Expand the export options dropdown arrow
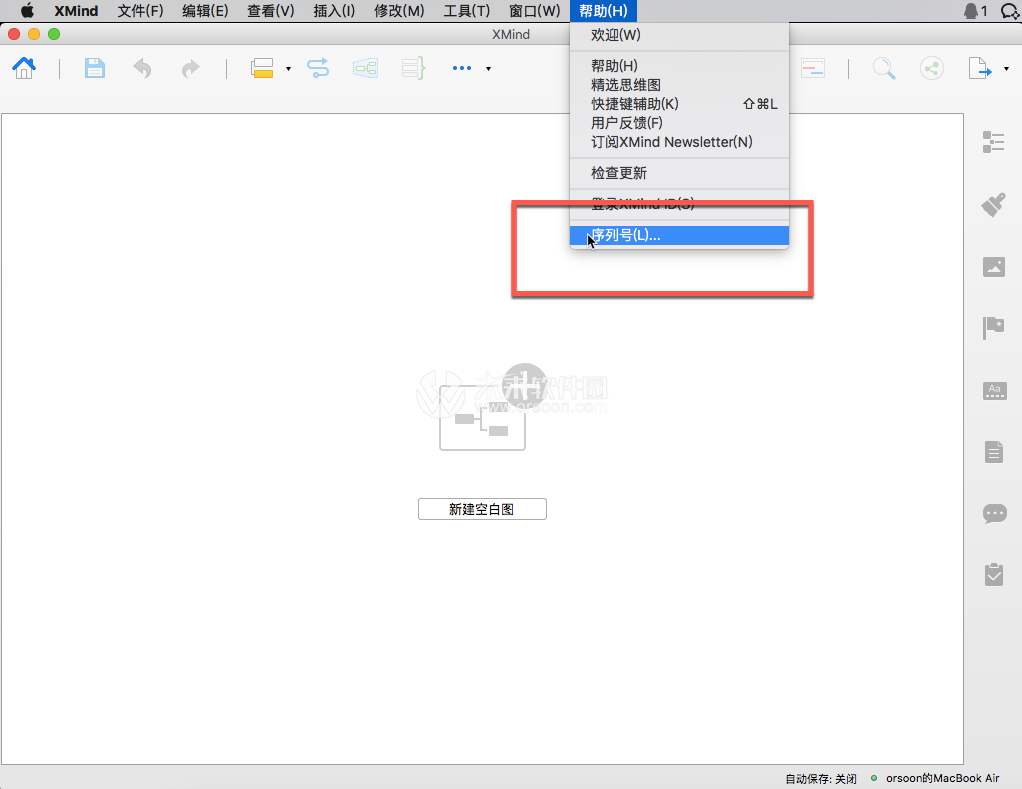 click(x=1006, y=68)
